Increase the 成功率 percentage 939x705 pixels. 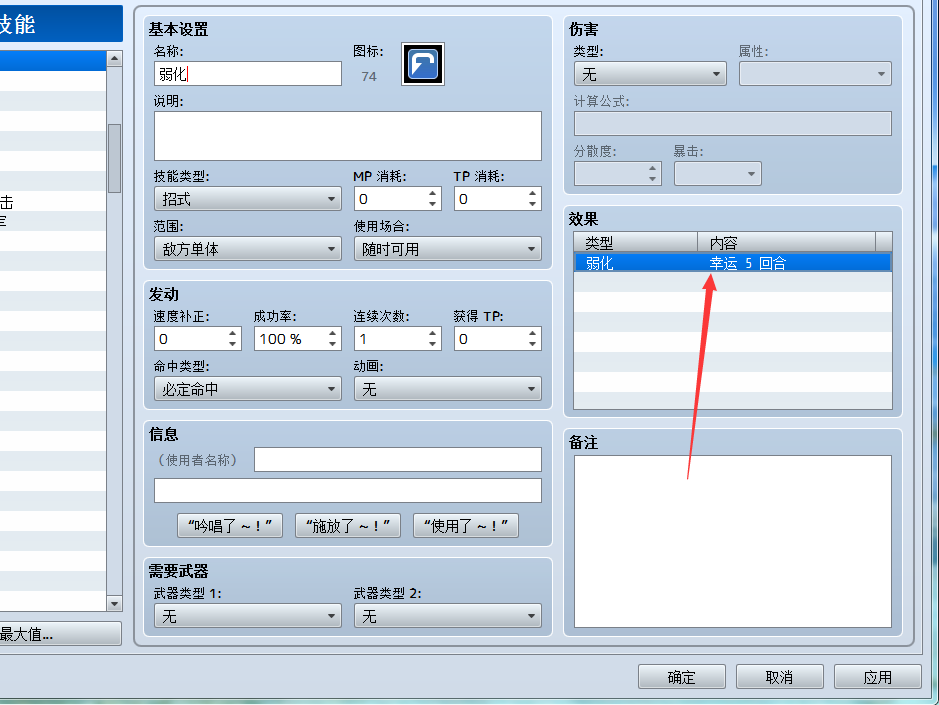[332, 333]
